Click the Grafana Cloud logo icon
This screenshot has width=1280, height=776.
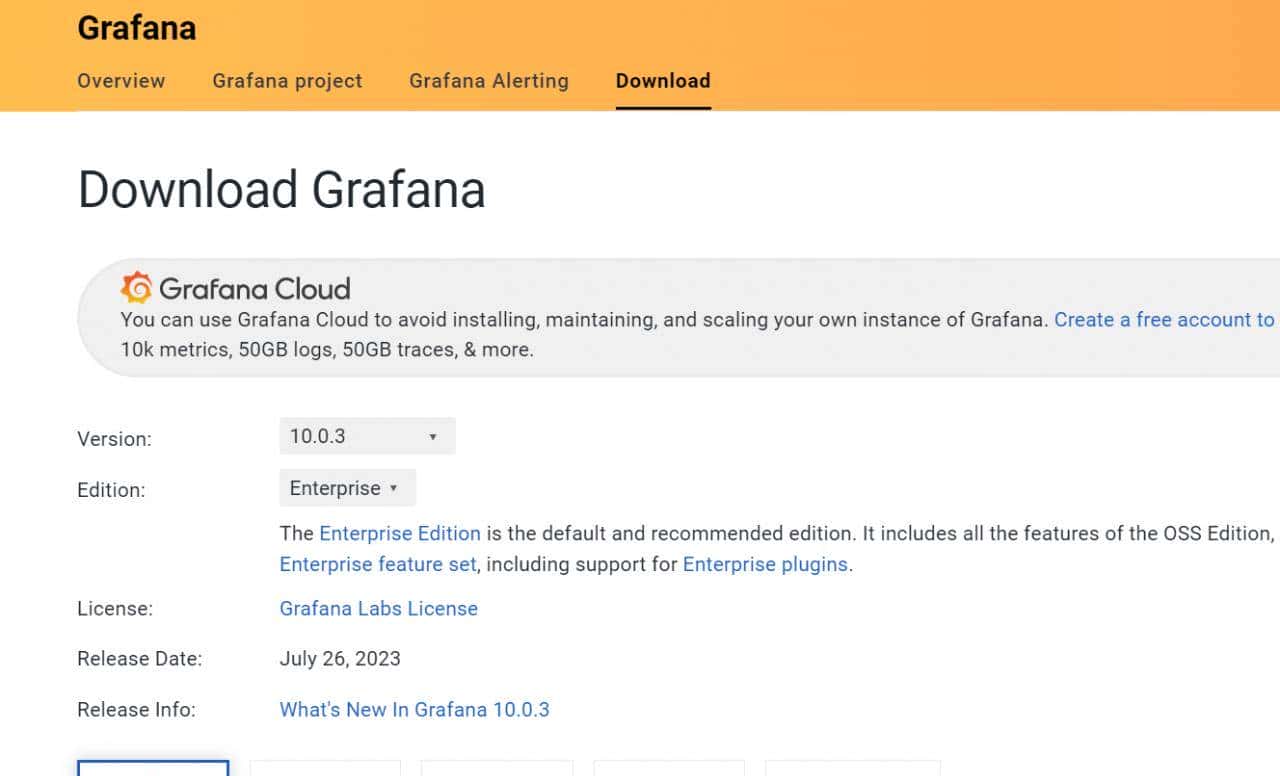click(x=136, y=288)
